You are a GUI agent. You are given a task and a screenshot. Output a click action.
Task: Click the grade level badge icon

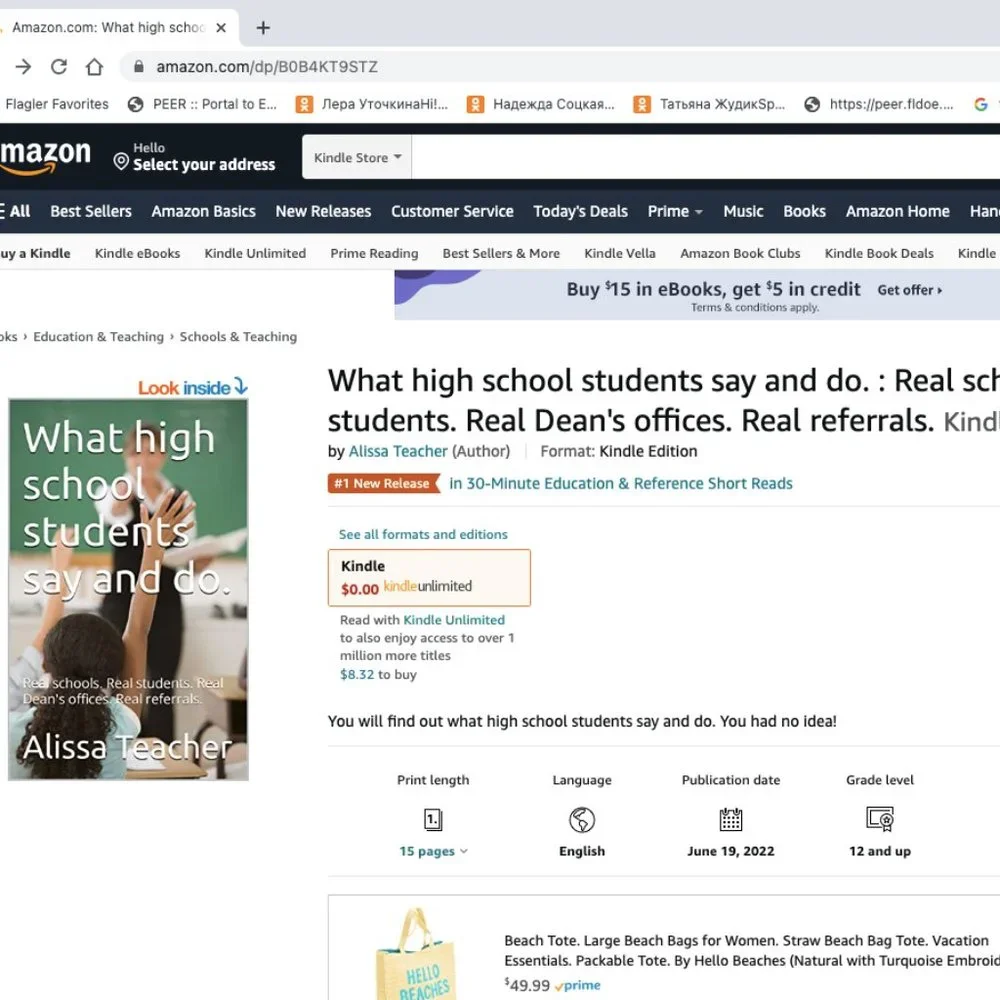tap(879, 820)
